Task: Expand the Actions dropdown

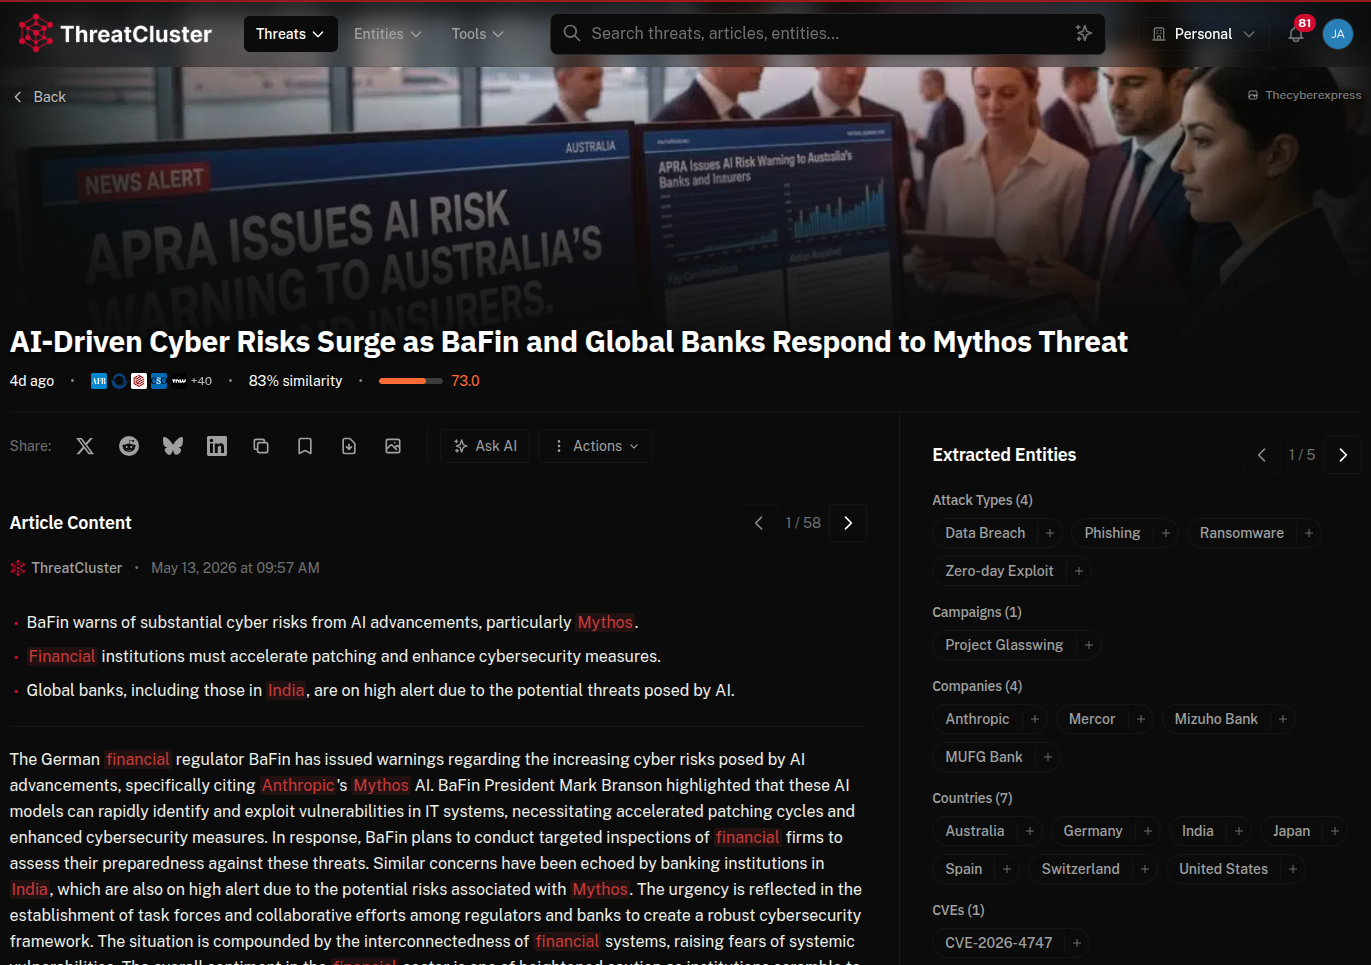Action: point(596,446)
